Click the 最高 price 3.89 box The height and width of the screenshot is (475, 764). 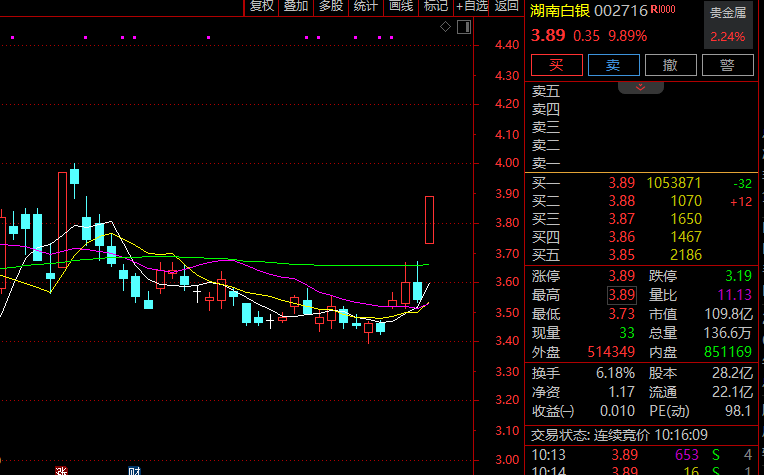(622, 295)
